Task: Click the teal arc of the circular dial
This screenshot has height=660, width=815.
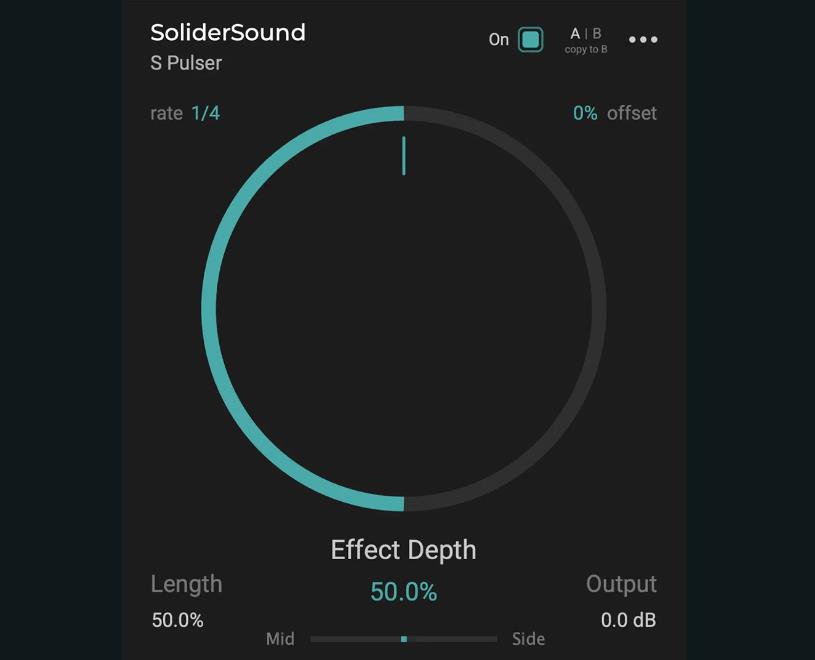Action: pos(209,309)
